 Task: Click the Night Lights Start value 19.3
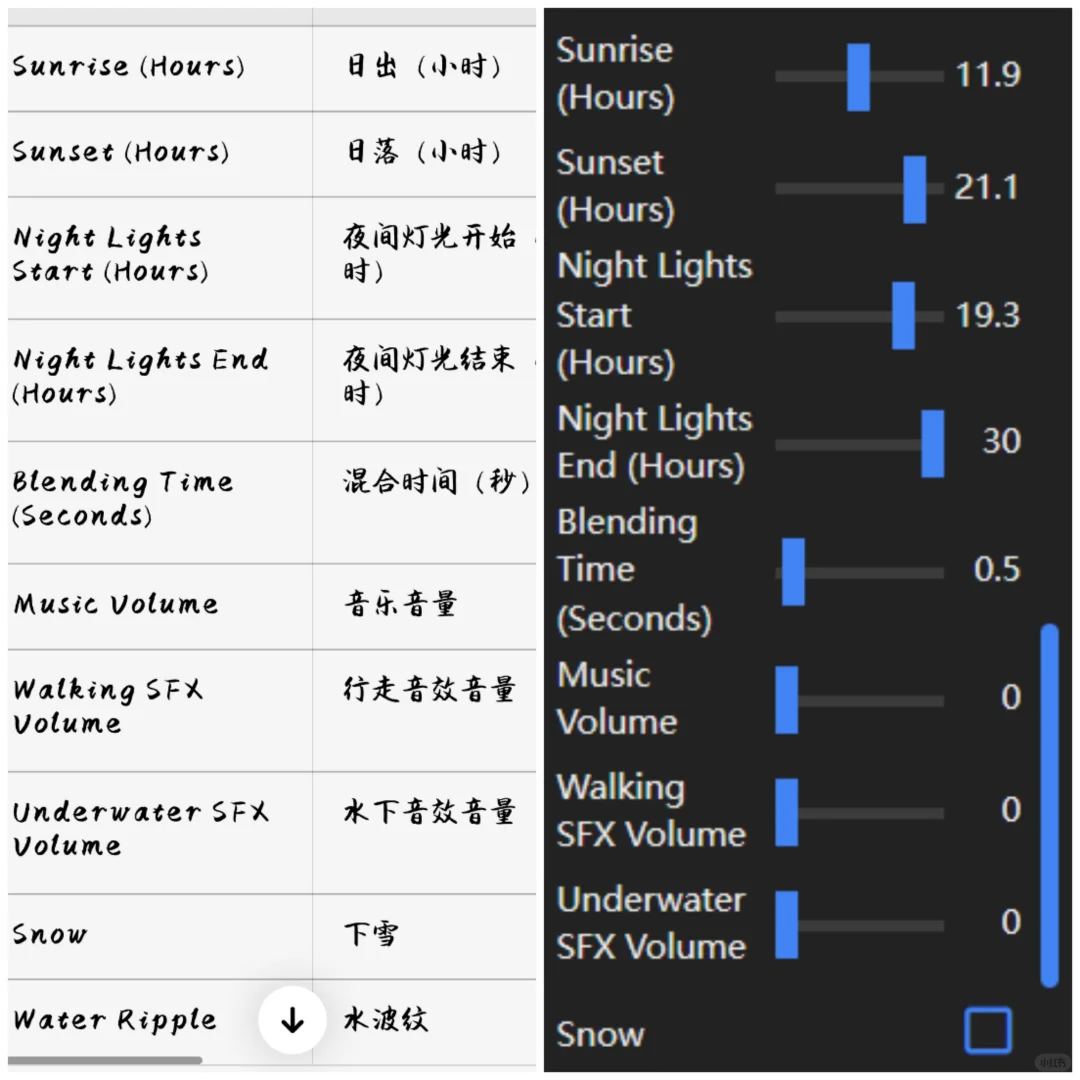click(987, 315)
